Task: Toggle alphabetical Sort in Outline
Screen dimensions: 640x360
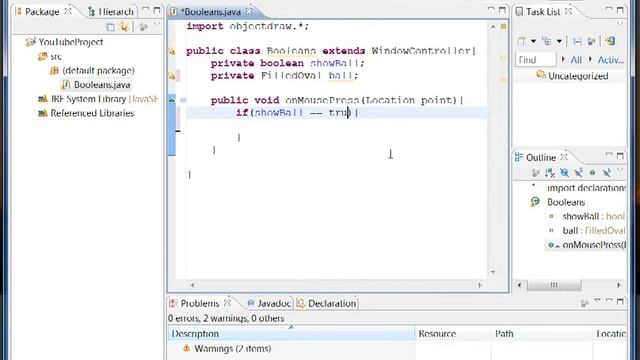Action: click(550, 173)
